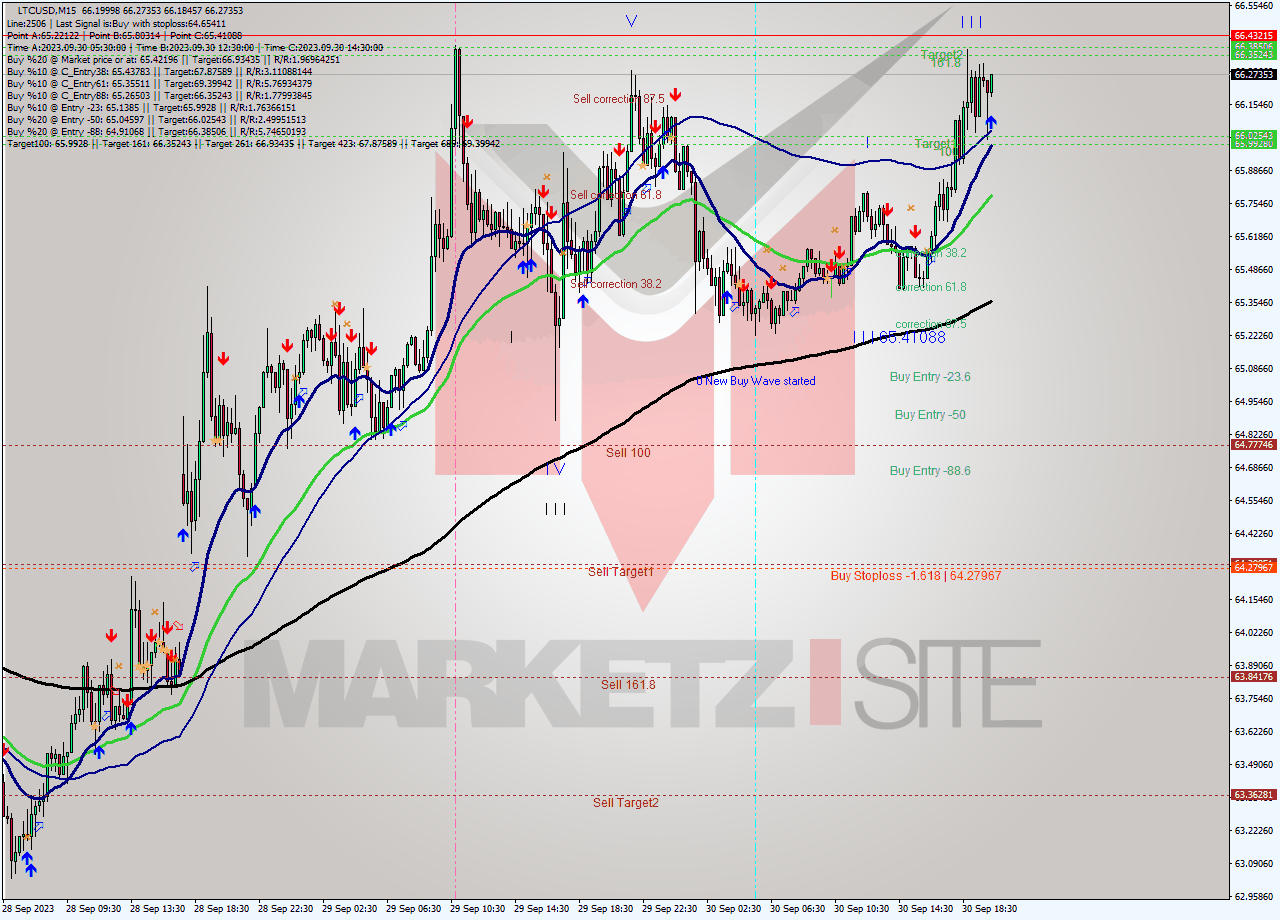Viewport: 1280px width, 920px height.
Task: Click the blue V marker at chart top
Action: (x=631, y=20)
